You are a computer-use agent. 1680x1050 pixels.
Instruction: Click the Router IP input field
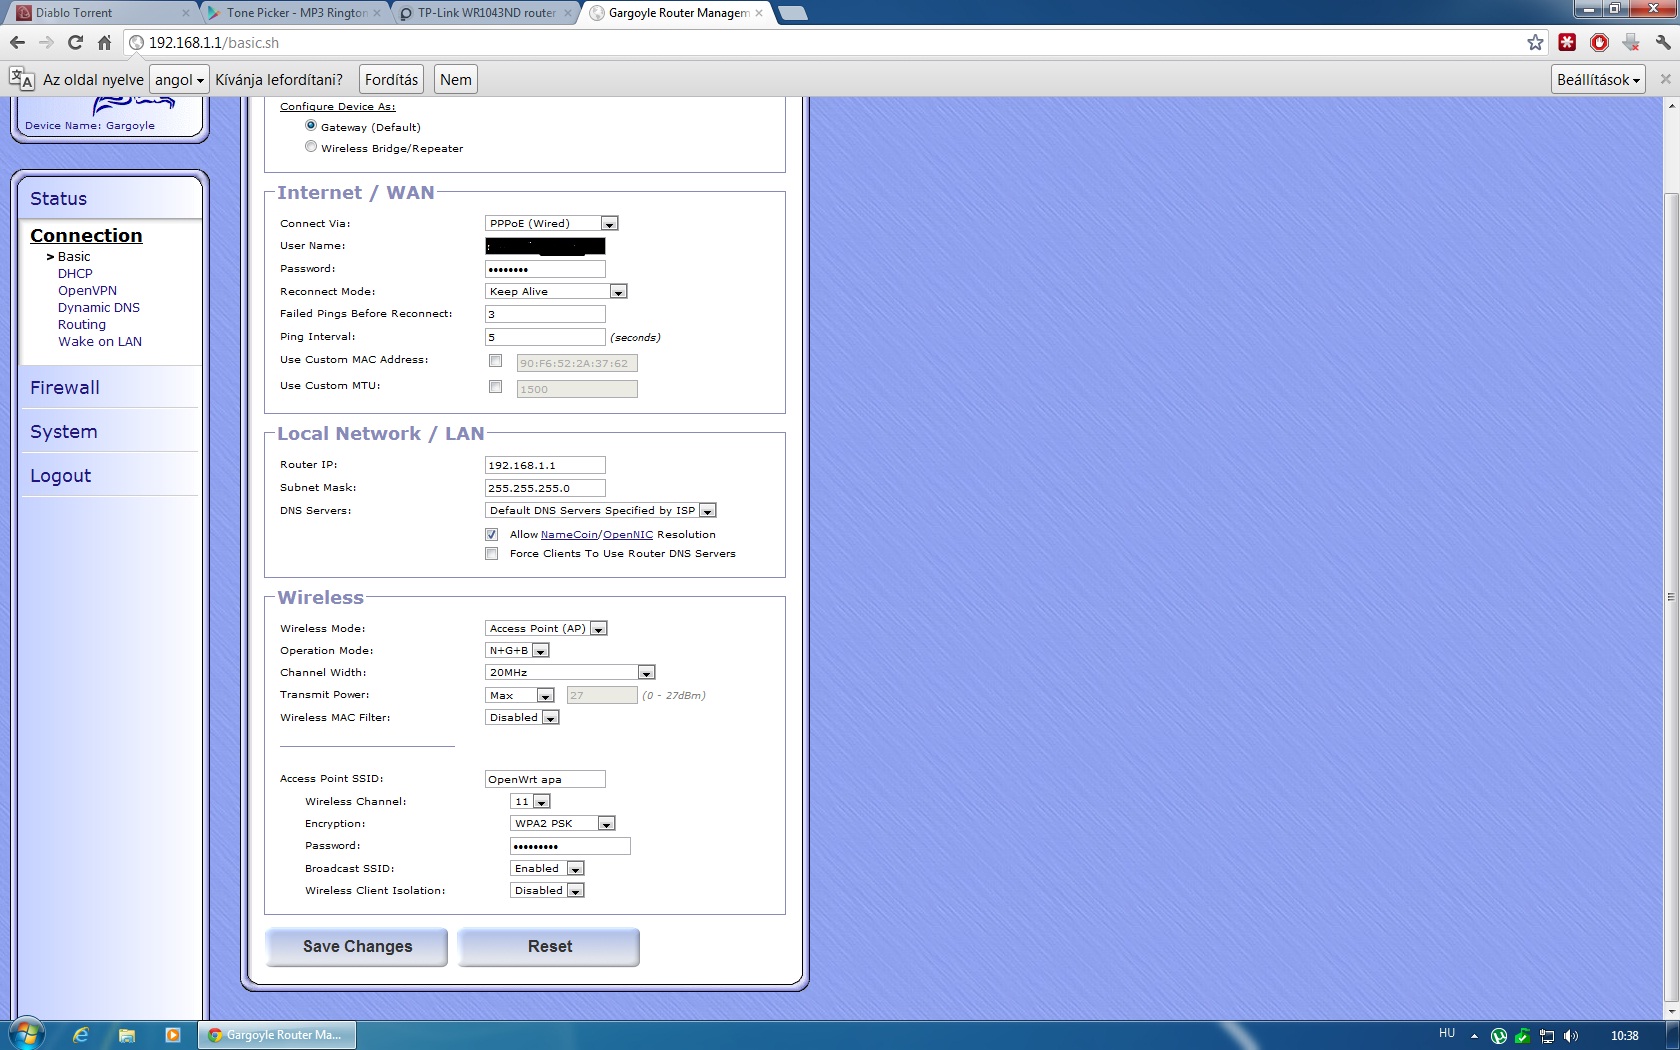[545, 465]
